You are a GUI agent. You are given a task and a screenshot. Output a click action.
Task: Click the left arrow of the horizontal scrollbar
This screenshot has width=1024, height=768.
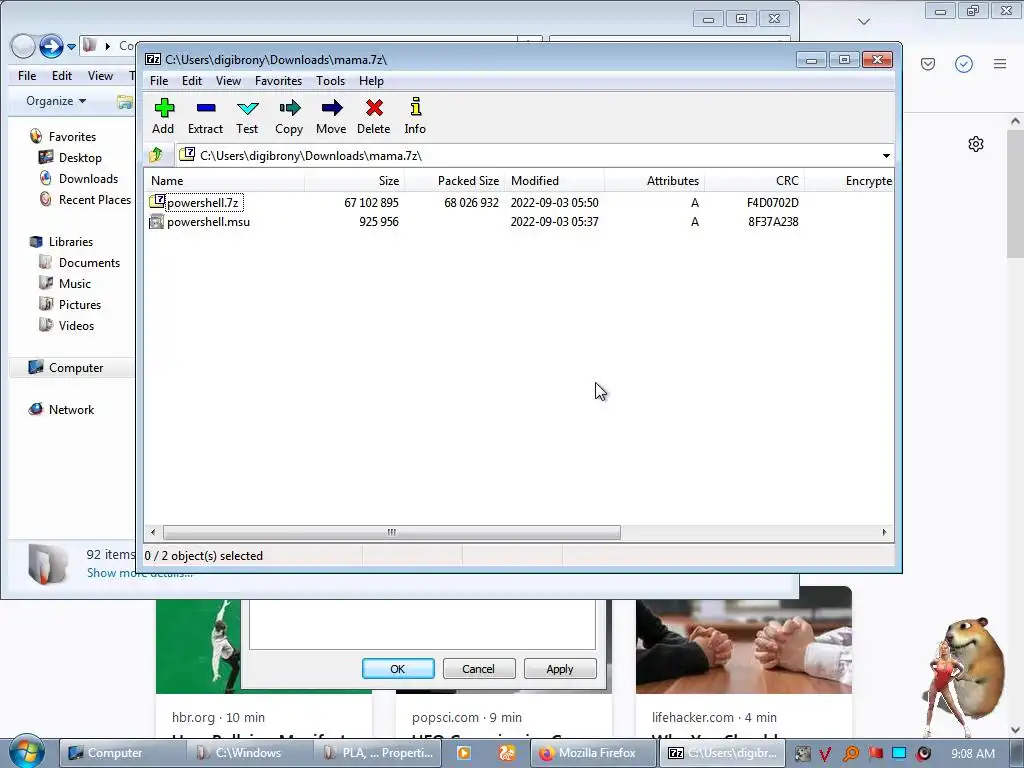(153, 532)
